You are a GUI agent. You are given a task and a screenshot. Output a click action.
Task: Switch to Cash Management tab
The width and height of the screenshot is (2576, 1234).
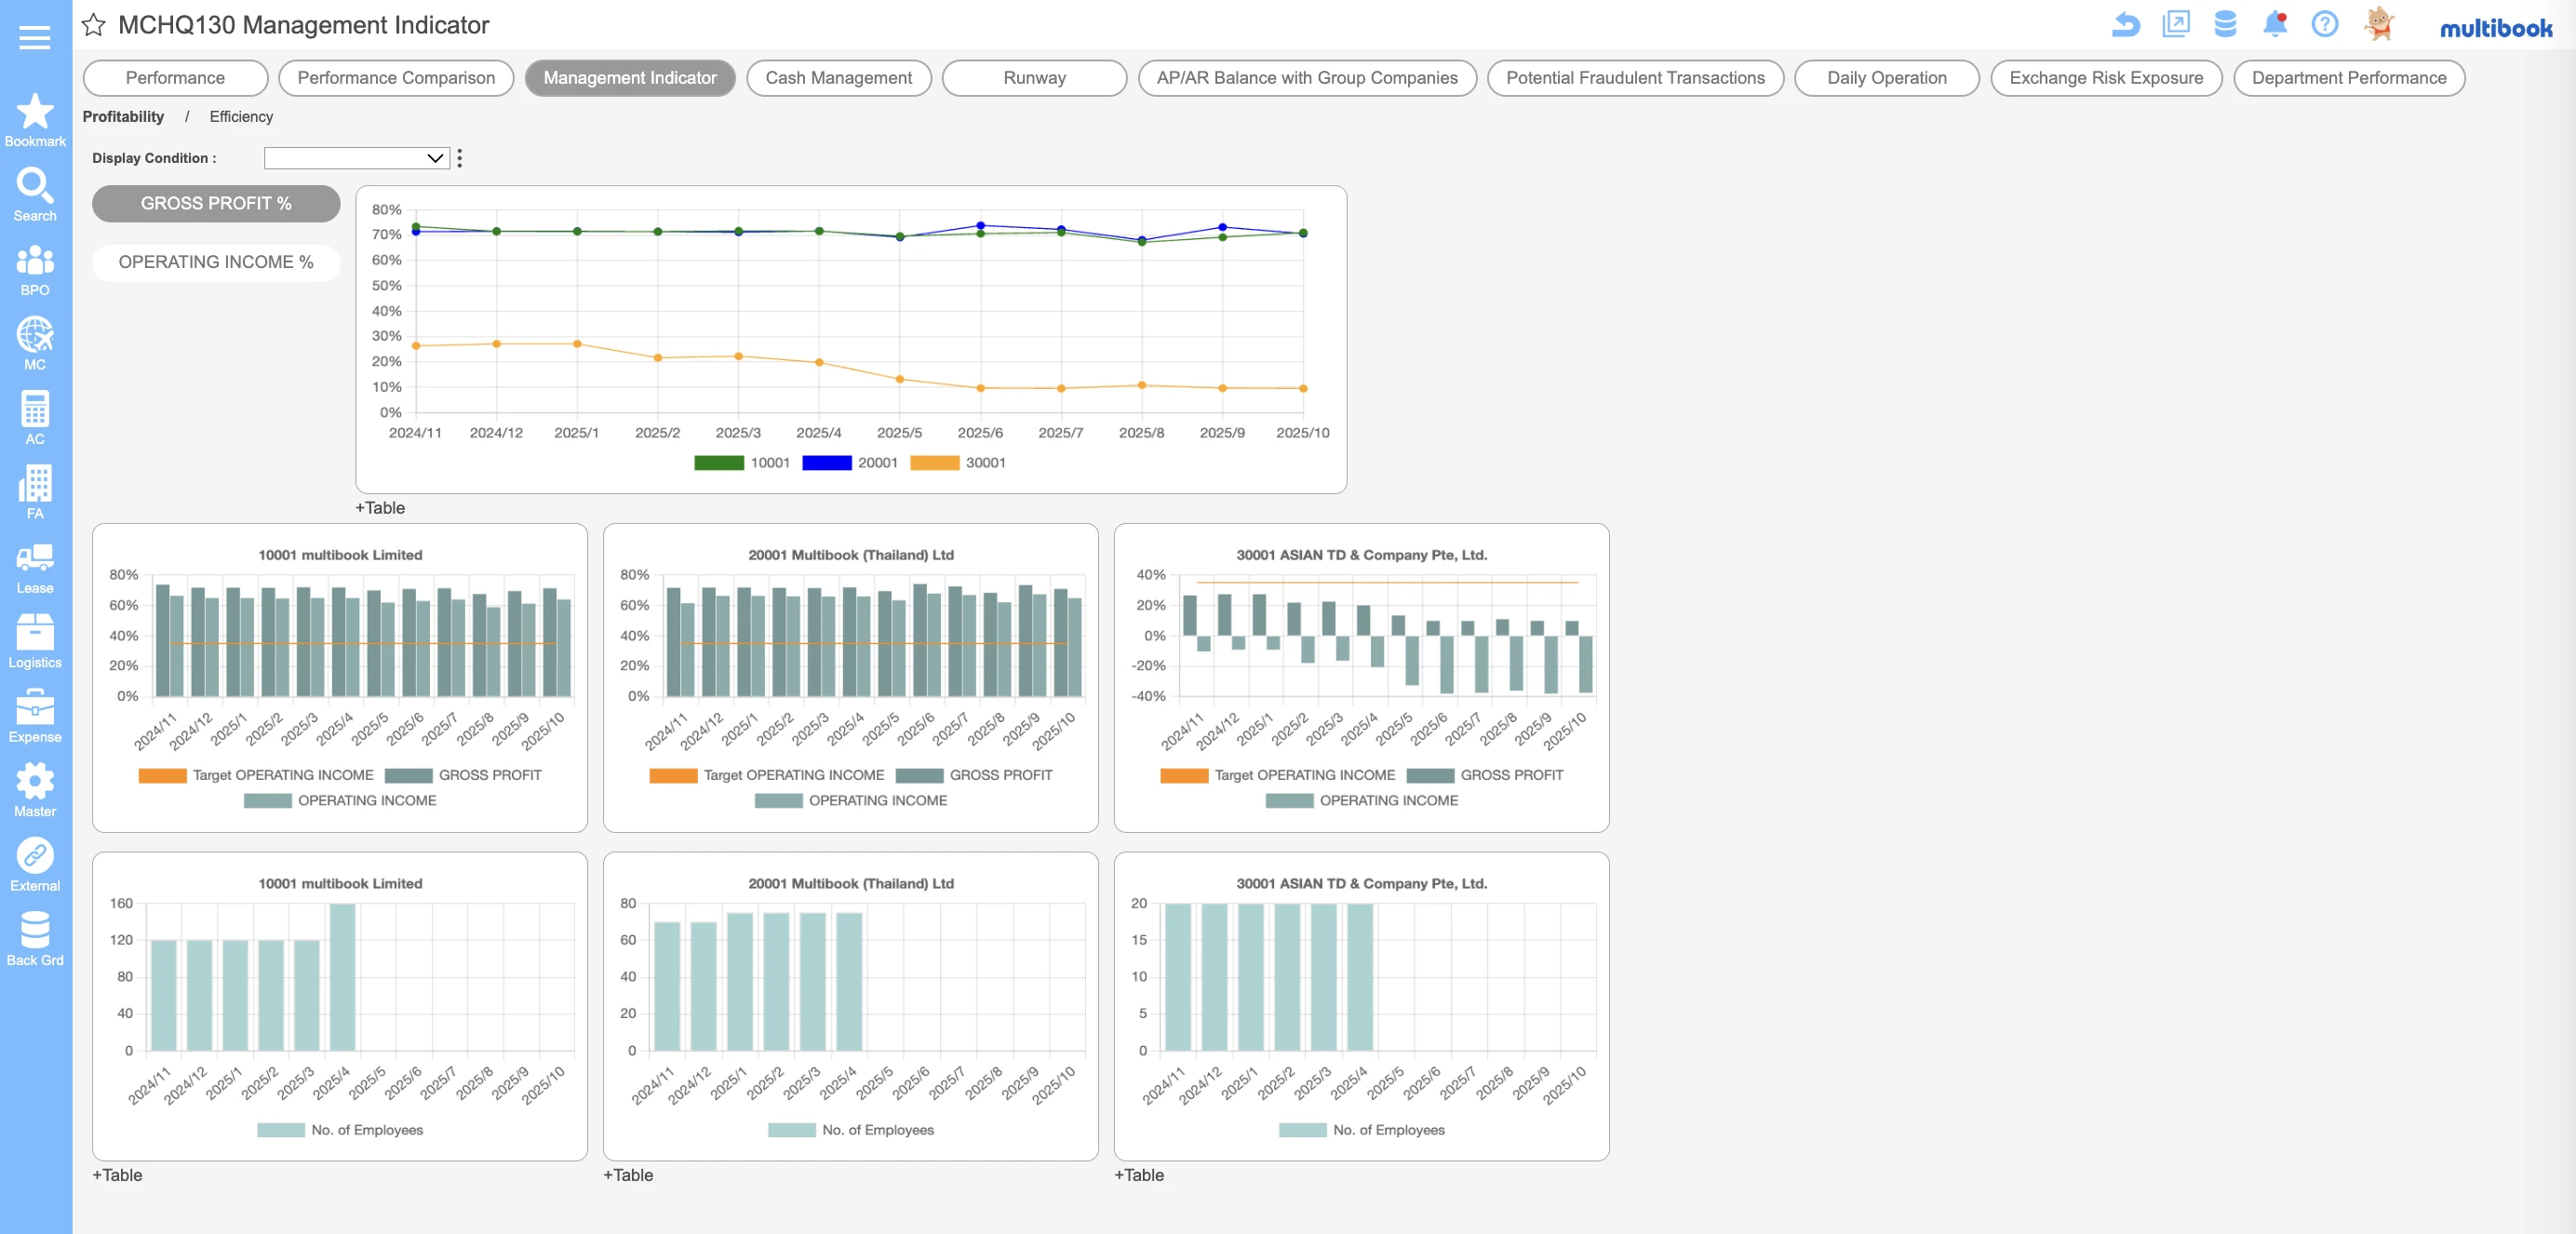[x=838, y=78]
